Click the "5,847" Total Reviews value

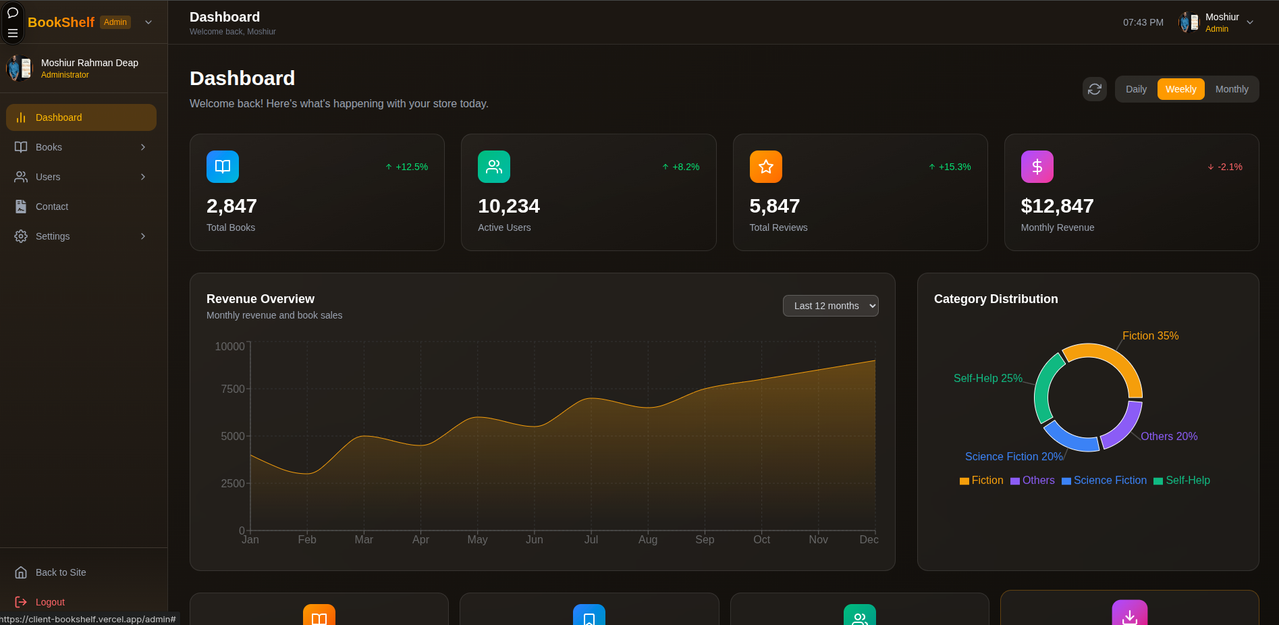[x=775, y=206]
